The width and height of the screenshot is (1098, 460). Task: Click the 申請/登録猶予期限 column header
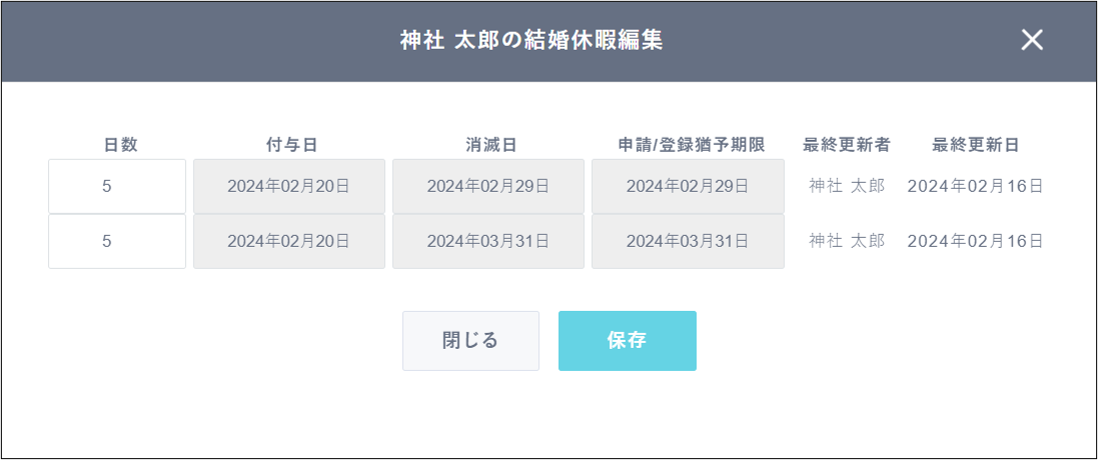tap(691, 145)
